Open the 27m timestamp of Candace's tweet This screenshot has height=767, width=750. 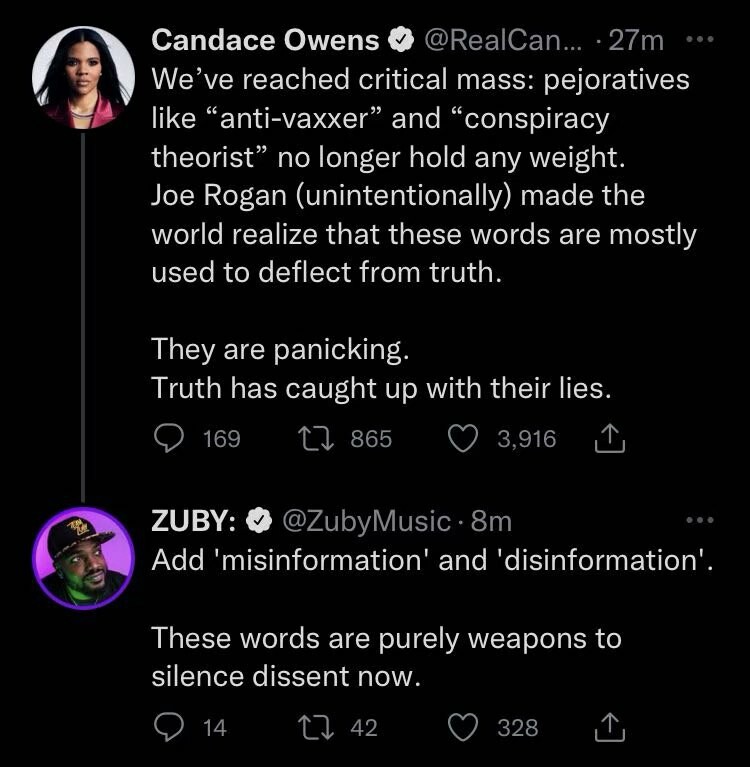click(x=637, y=41)
